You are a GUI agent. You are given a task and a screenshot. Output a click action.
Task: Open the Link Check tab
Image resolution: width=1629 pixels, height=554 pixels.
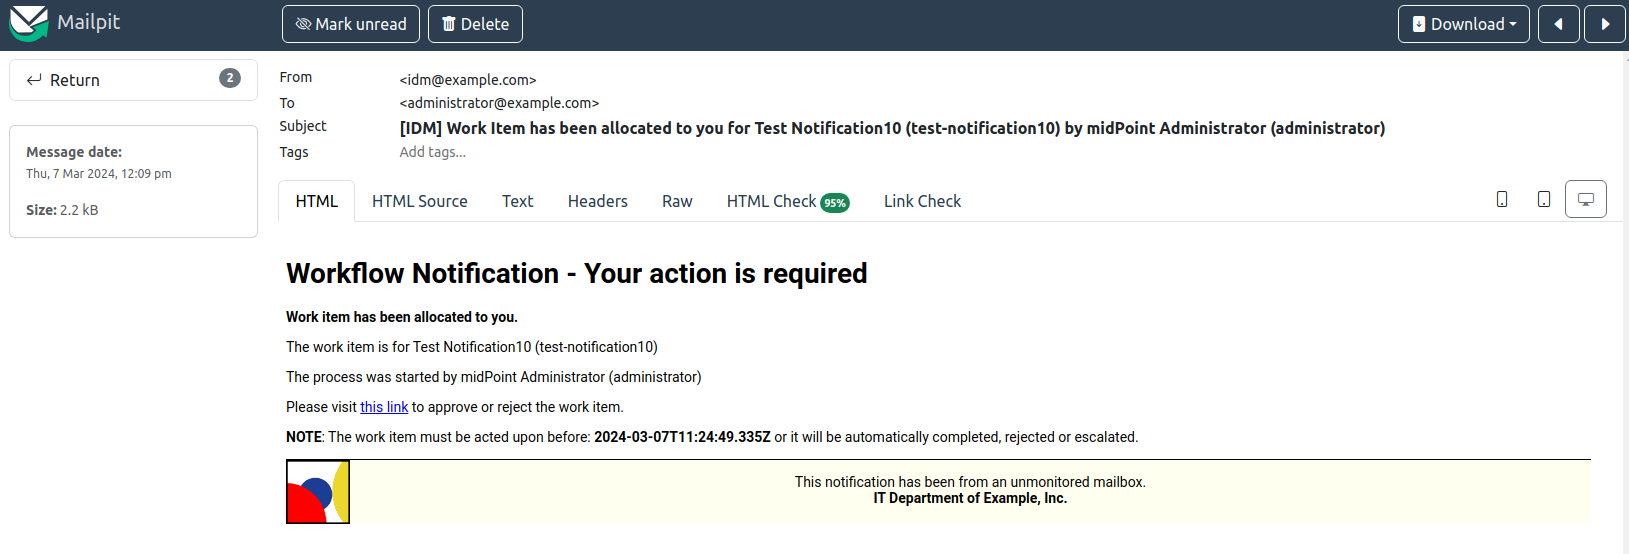tap(922, 201)
